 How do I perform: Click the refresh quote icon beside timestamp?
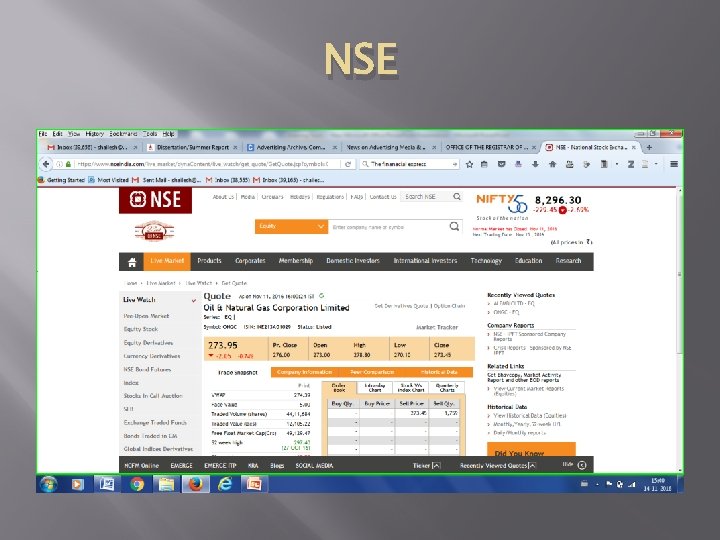pos(321,296)
